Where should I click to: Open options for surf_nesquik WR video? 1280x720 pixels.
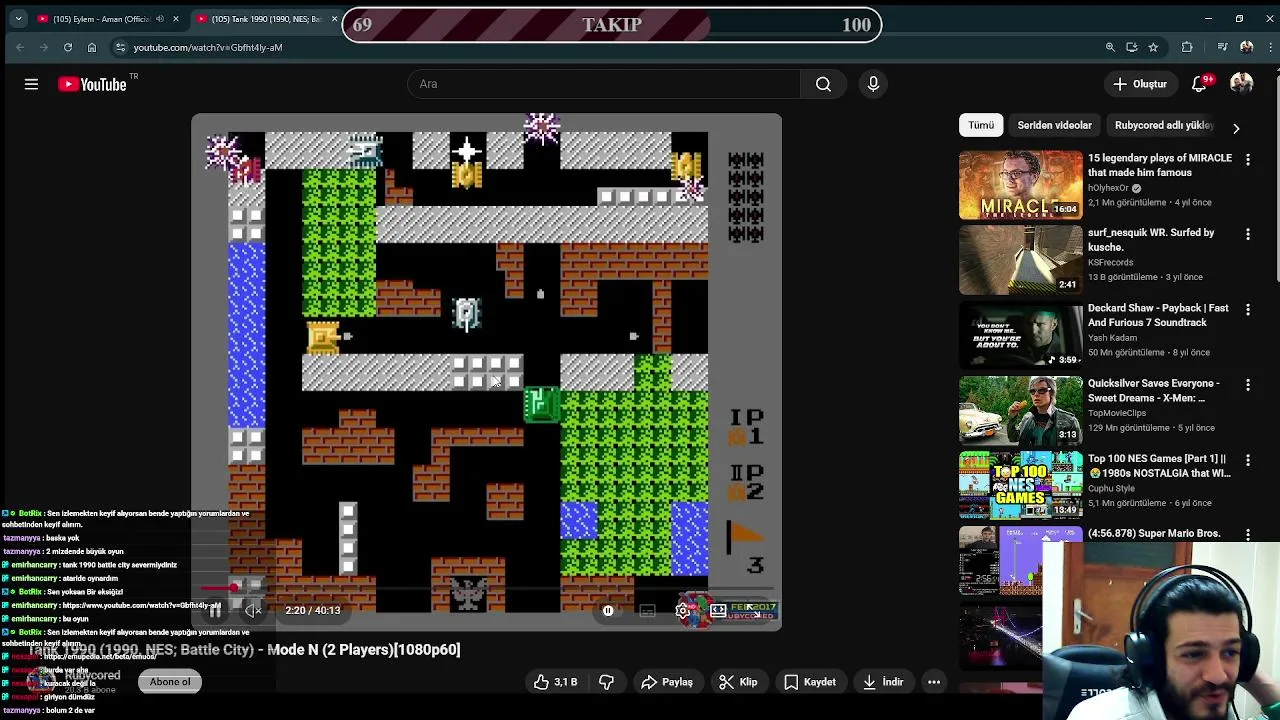pos(1247,234)
